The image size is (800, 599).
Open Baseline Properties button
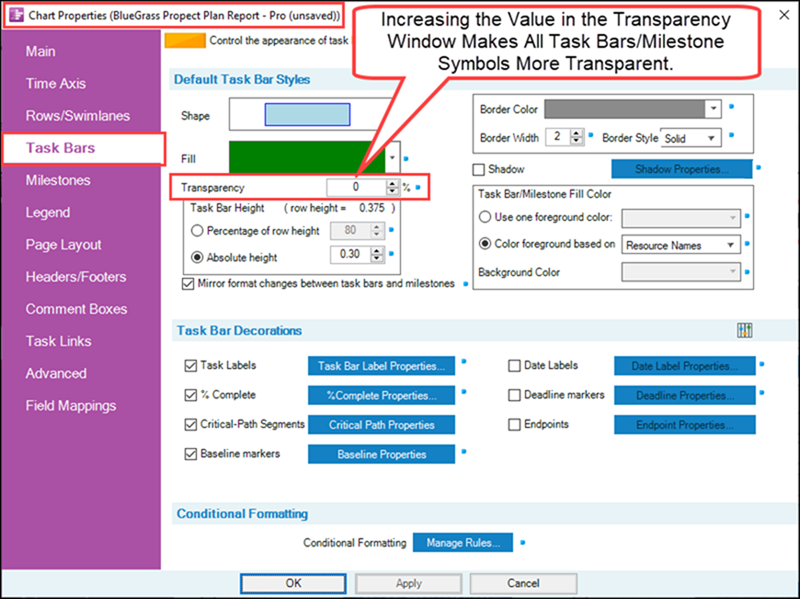[381, 454]
